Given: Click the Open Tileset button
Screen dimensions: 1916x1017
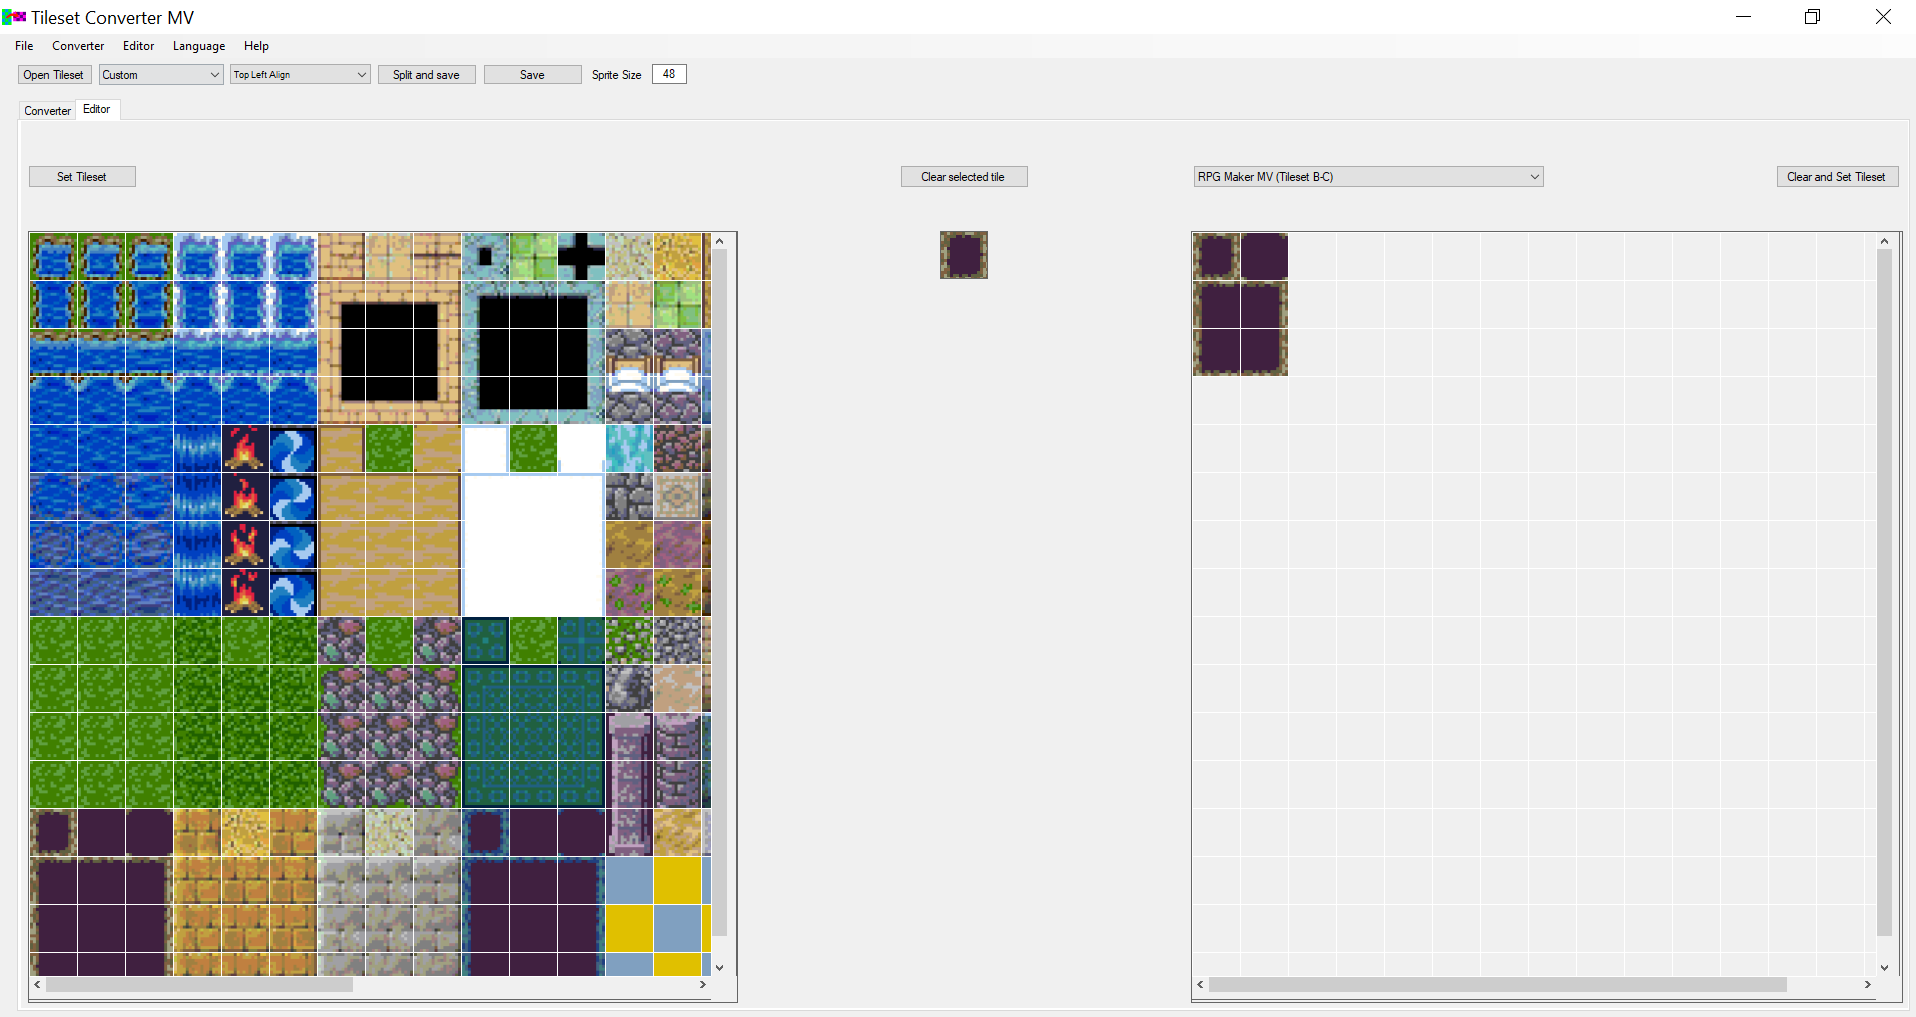Looking at the screenshot, I should pyautogui.click(x=54, y=74).
